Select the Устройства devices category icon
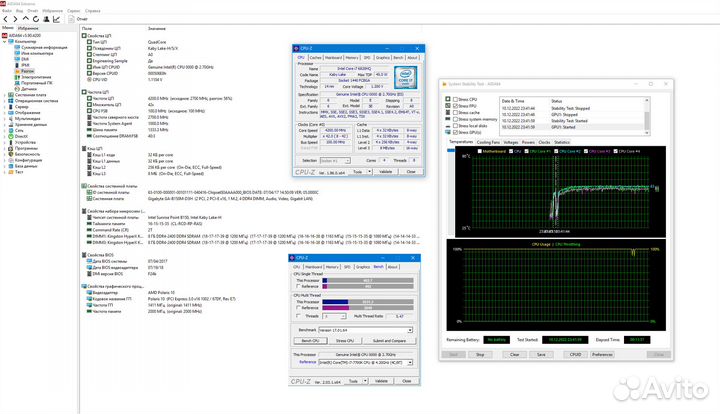This screenshot has height=414, width=720. click(11, 142)
